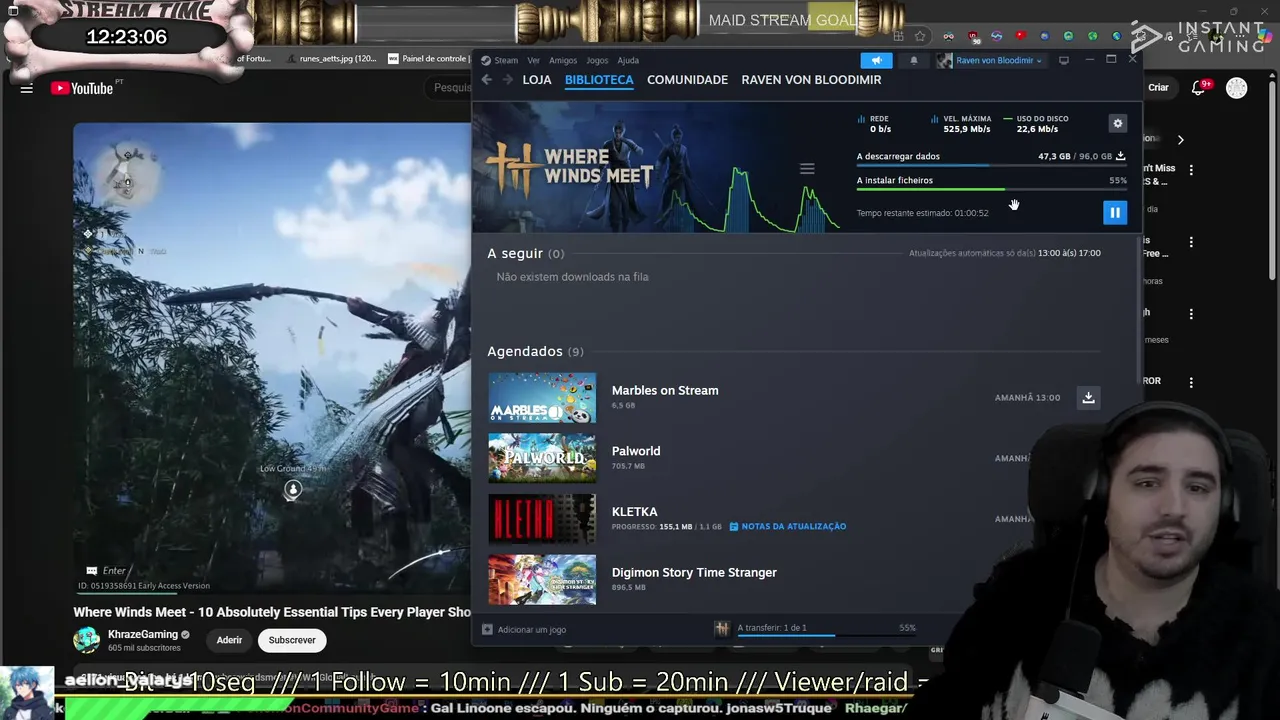Switch to the BIBLIOTECA tab

click(x=599, y=80)
